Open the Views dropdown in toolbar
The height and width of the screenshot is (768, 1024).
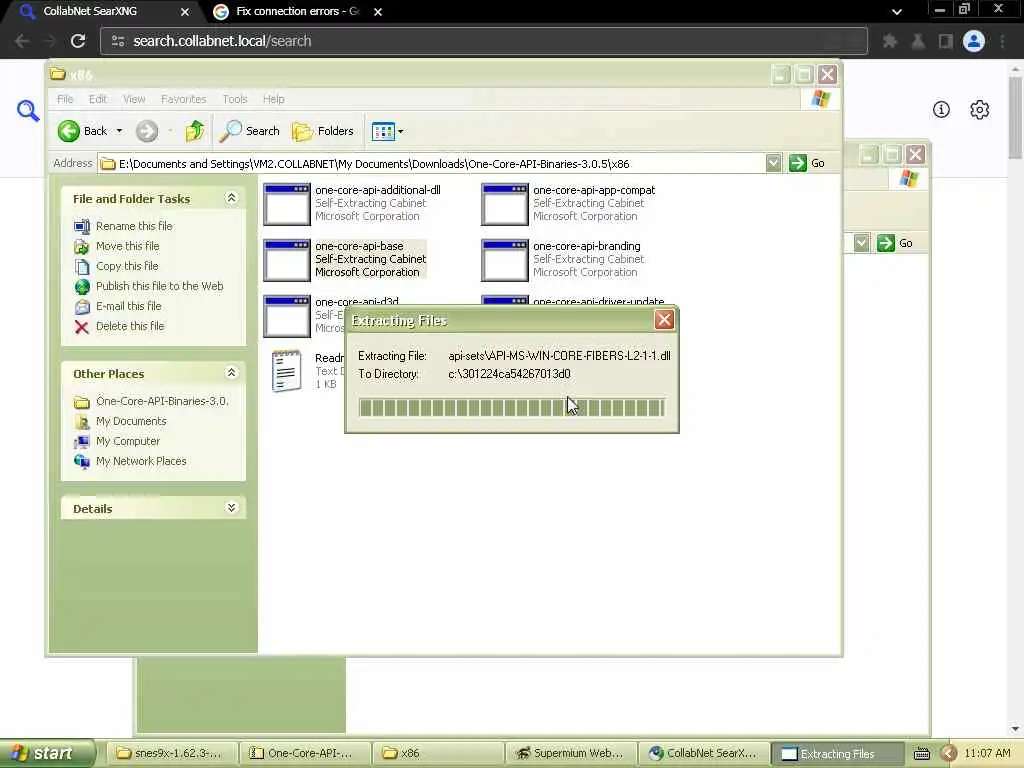[387, 131]
